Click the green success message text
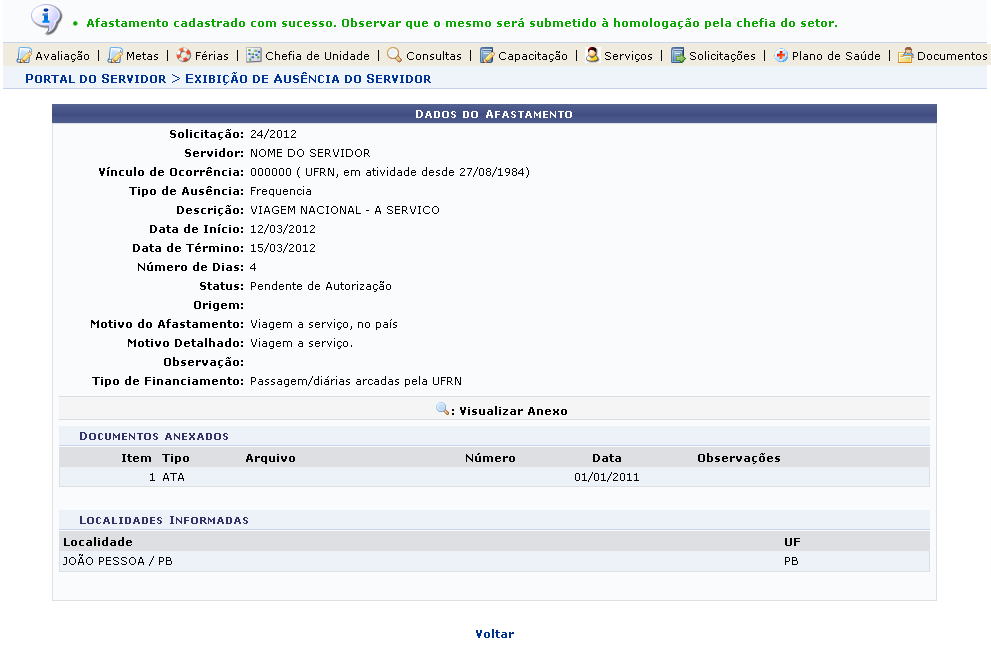The height and width of the screenshot is (657, 991). click(462, 23)
